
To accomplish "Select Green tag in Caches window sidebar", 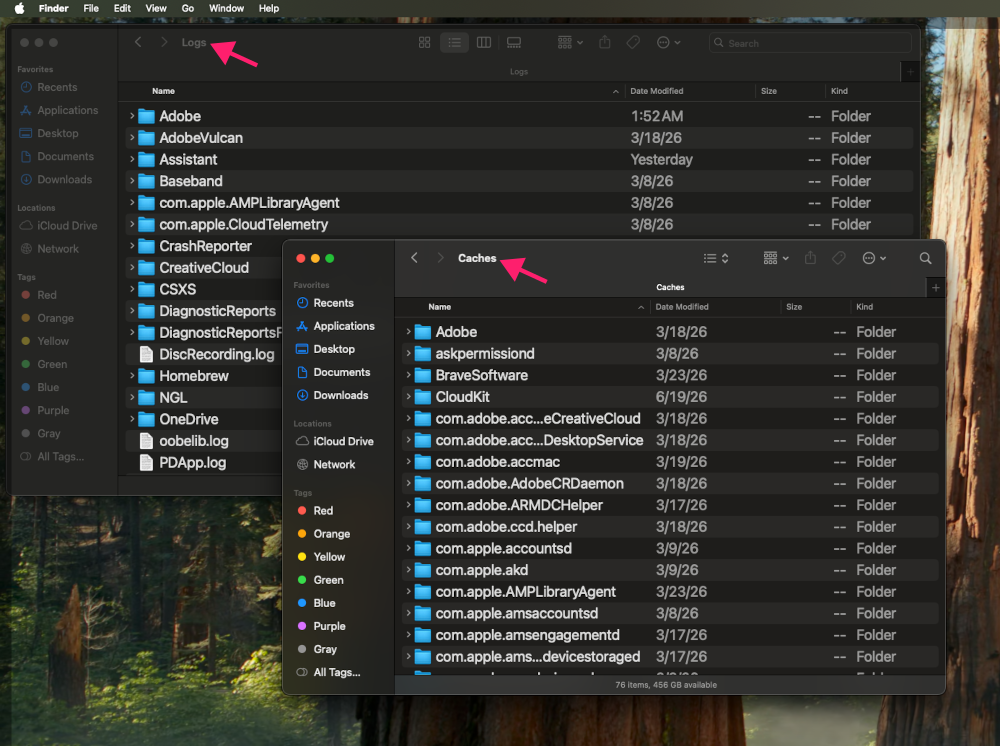I will point(328,580).
